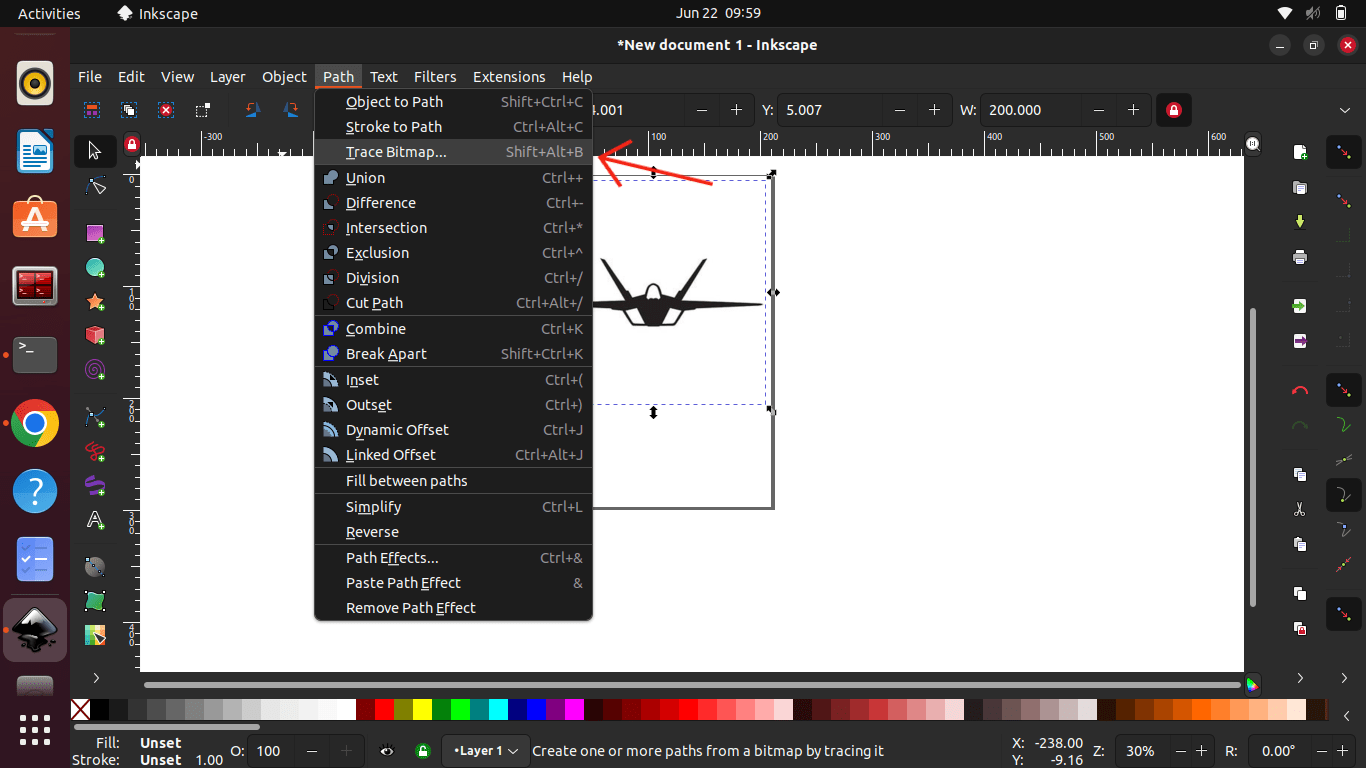Pick the yellow swatch in palette

pos(422,710)
